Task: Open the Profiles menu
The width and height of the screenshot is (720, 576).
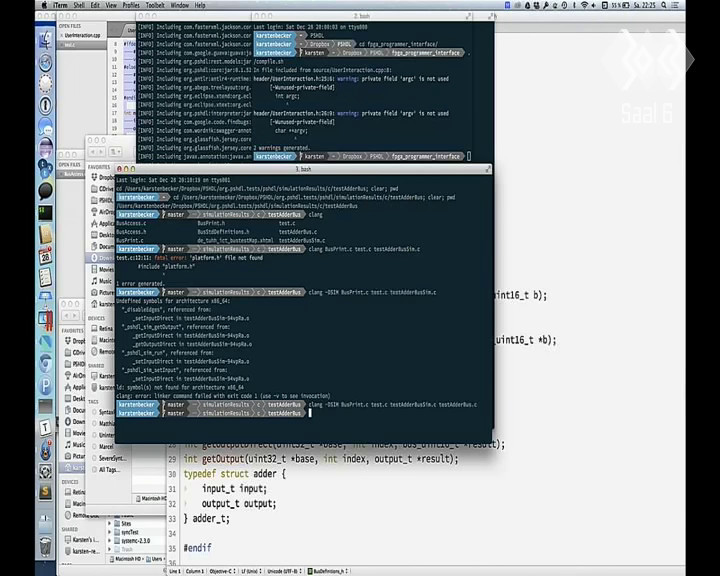Action: tap(131, 5)
